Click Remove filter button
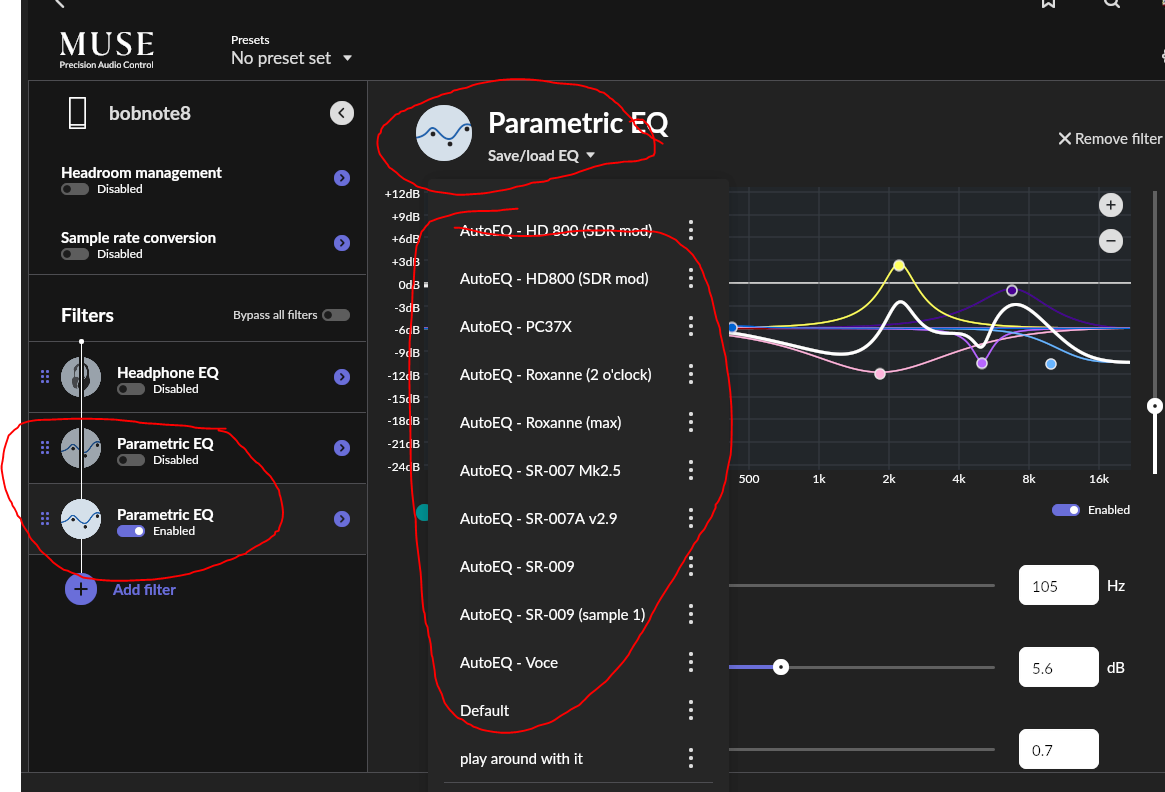Image resolution: width=1165 pixels, height=792 pixels. pos(1110,139)
